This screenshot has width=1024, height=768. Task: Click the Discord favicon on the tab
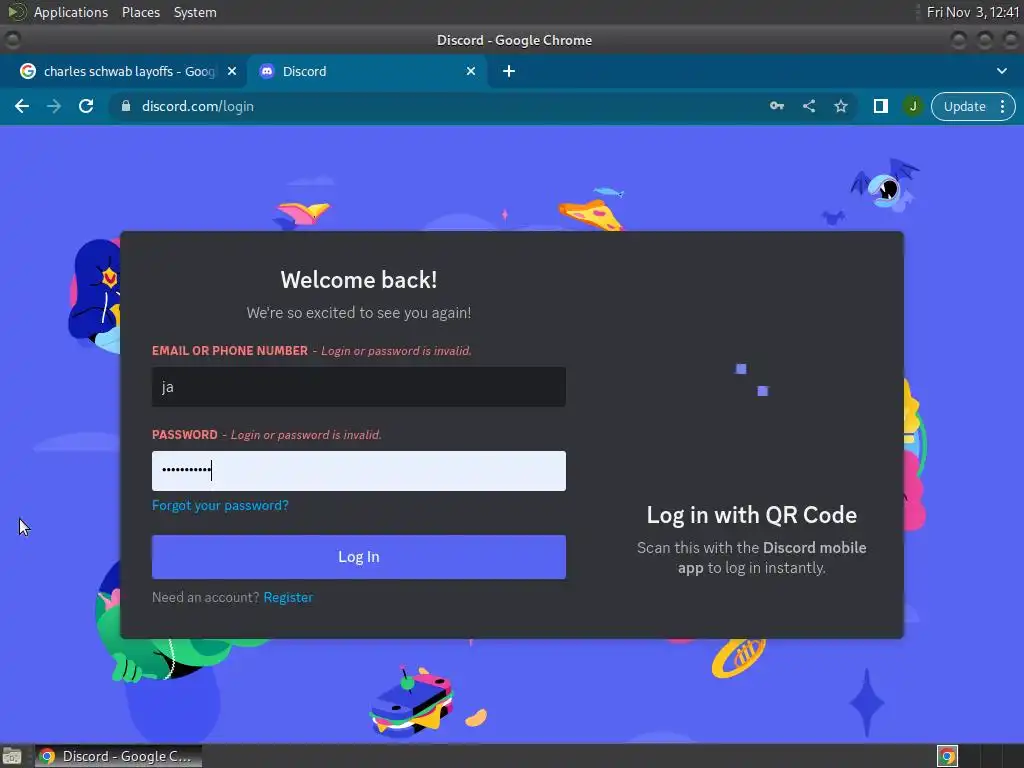coord(266,71)
